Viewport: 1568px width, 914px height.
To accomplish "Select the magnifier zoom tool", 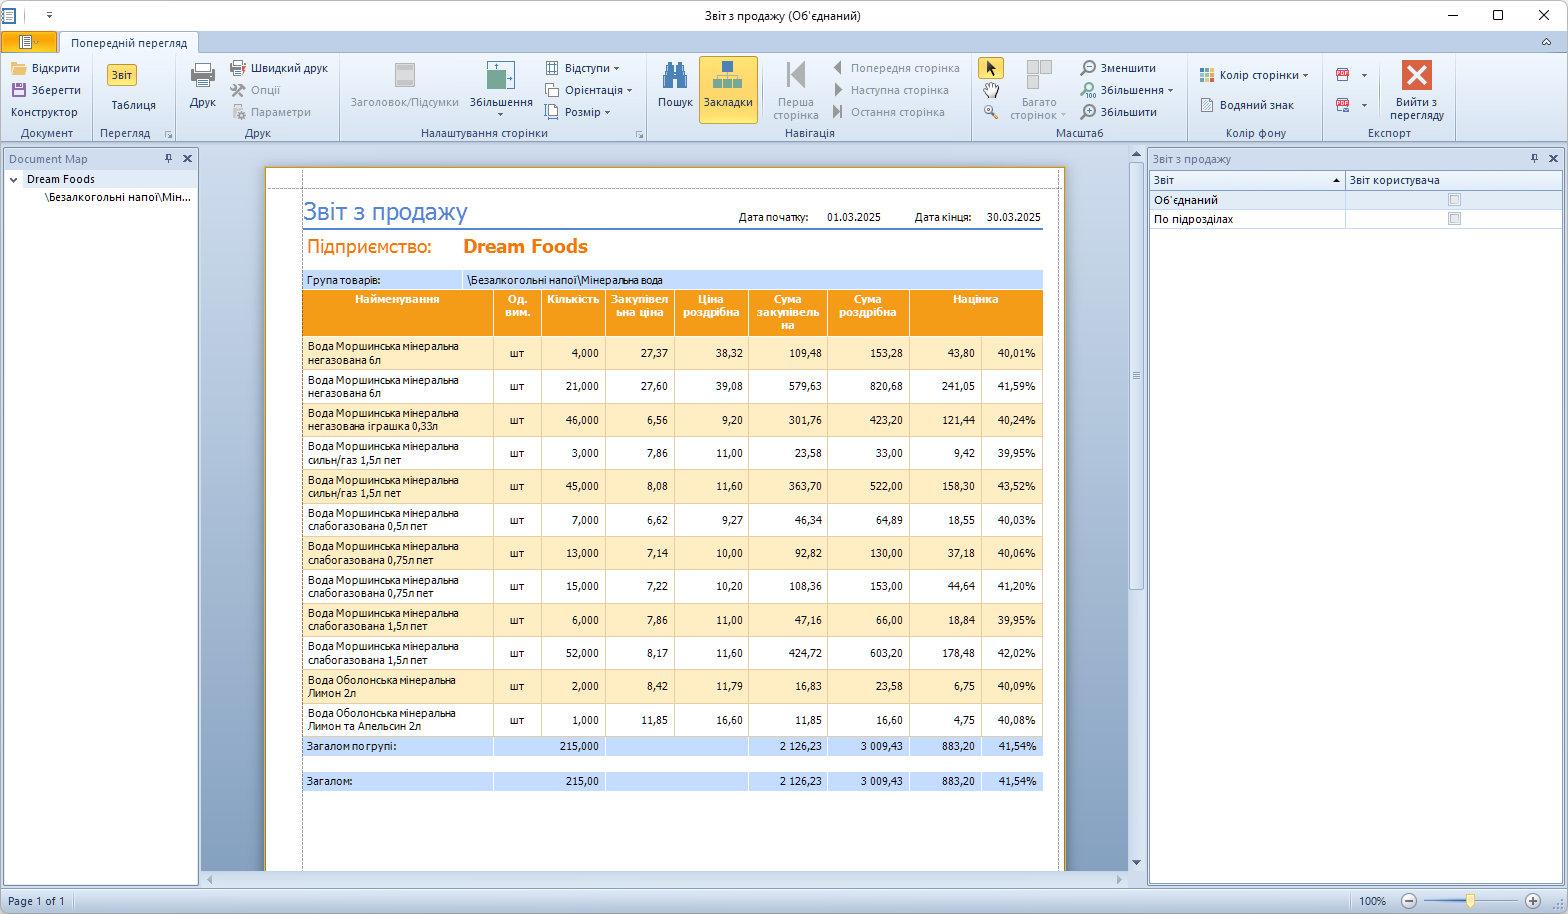I will tap(990, 112).
